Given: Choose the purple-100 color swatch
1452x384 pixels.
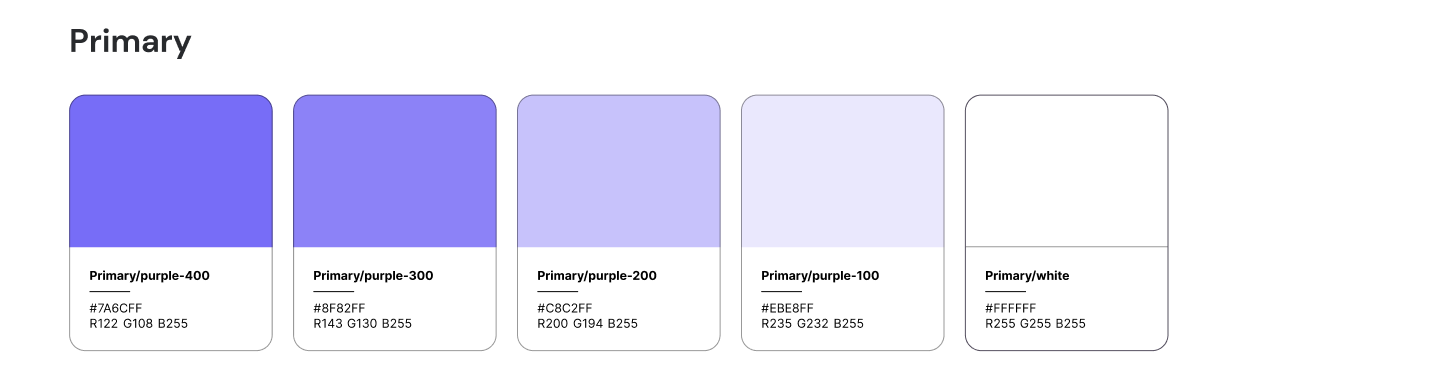Looking at the screenshot, I should 843,171.
